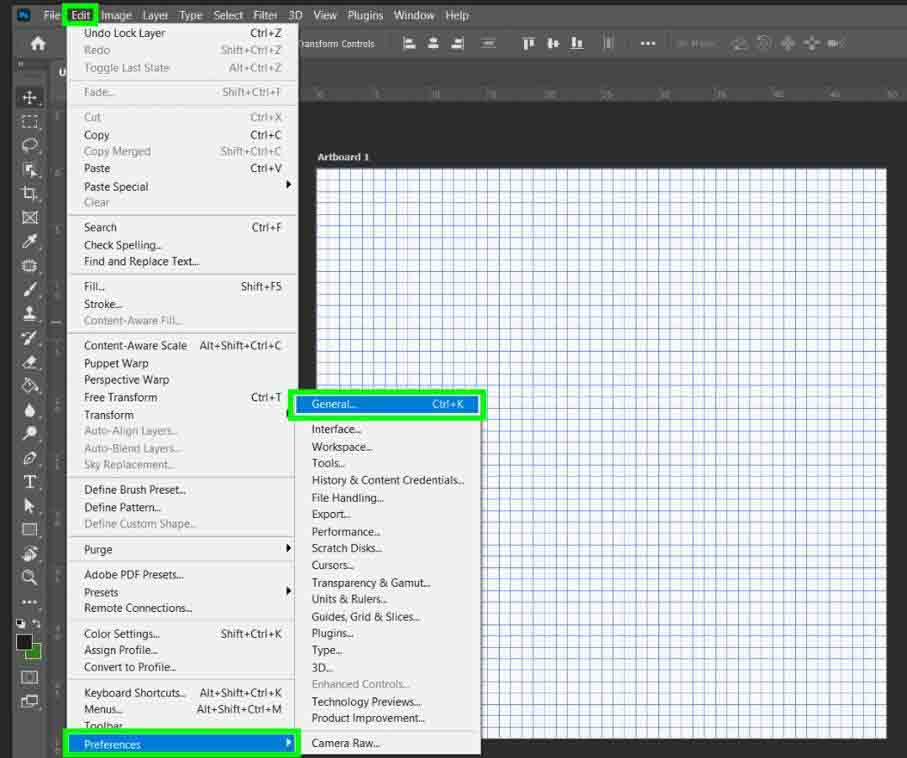Open the background color picker
This screenshot has width=907, height=758.
pyautogui.click(x=36, y=654)
